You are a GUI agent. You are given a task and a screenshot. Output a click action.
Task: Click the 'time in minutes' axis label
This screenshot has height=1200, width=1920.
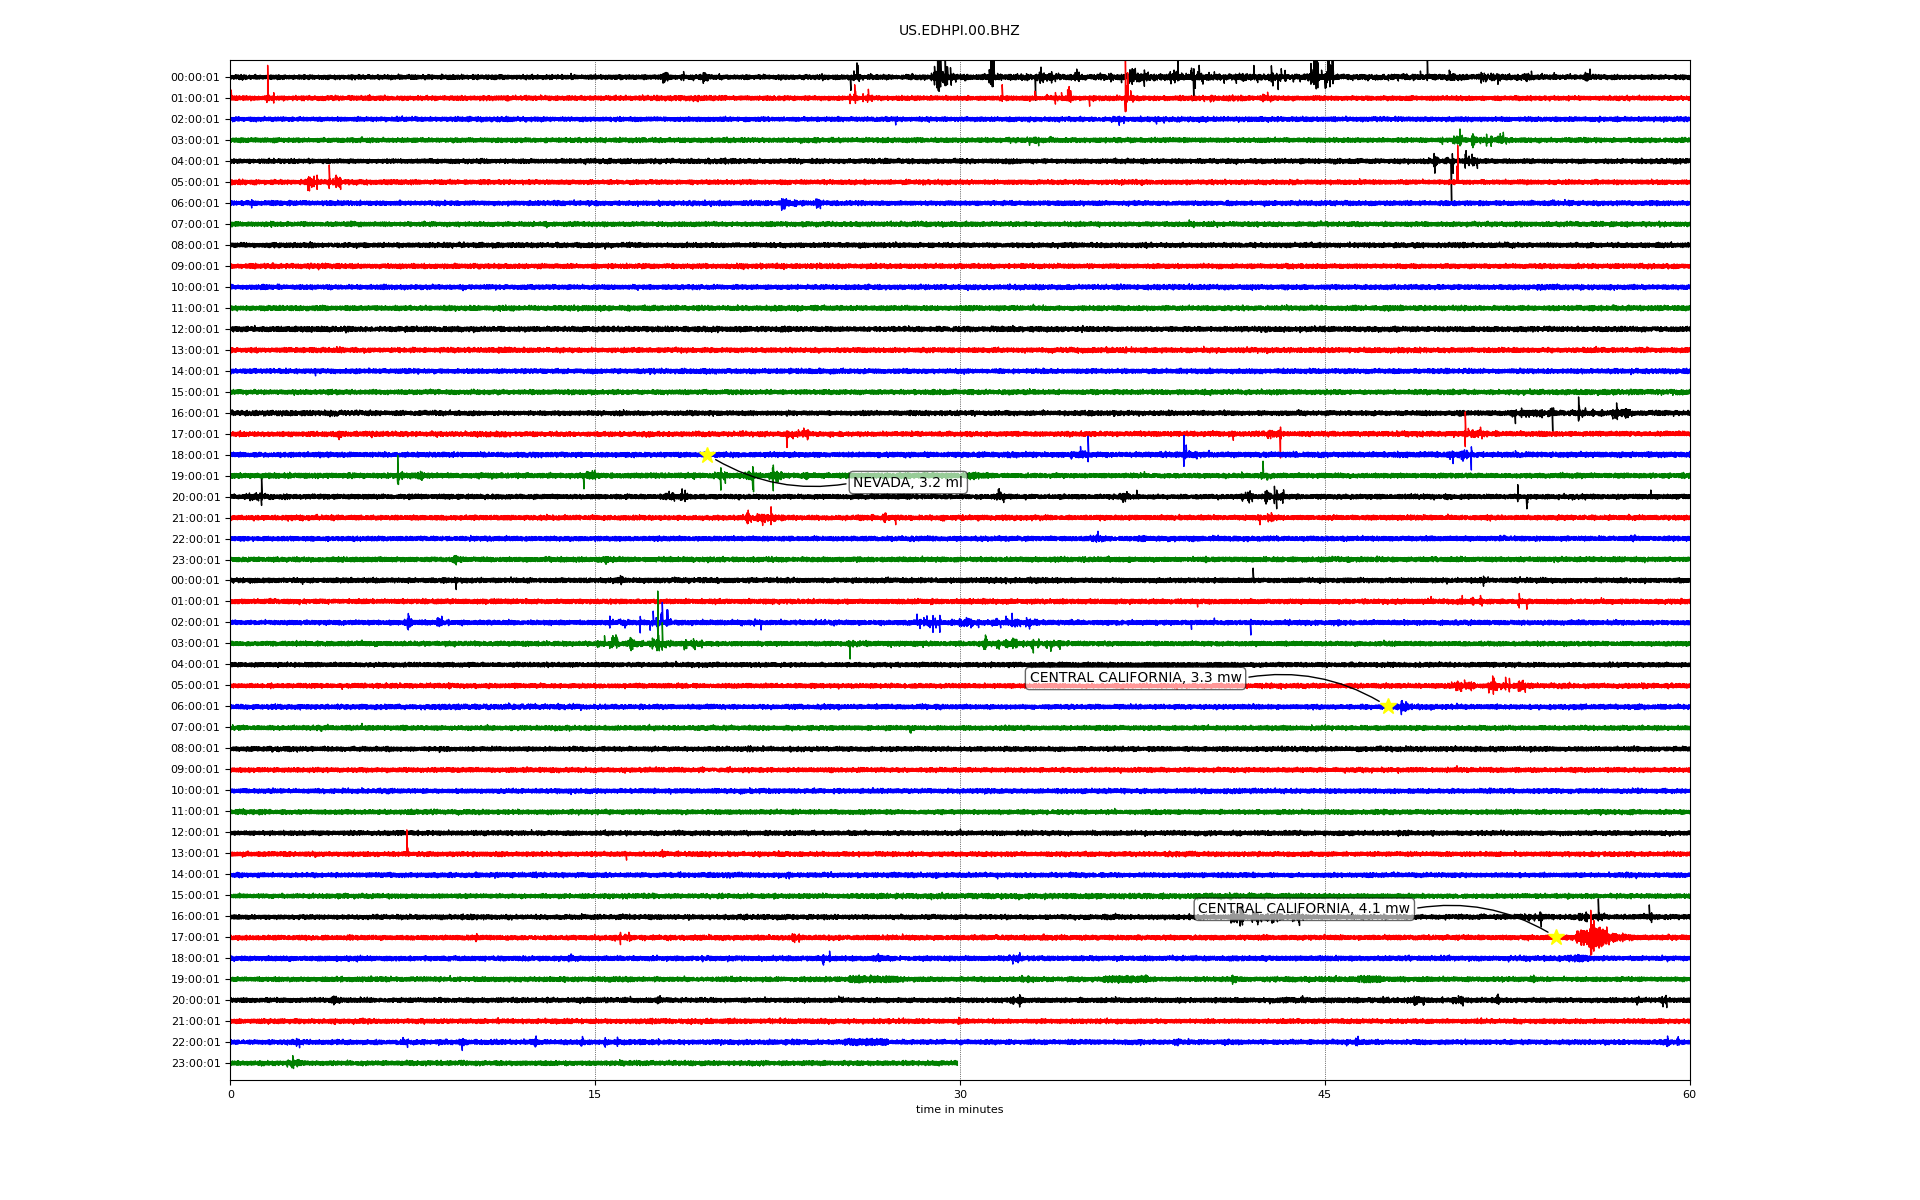[959, 1110]
